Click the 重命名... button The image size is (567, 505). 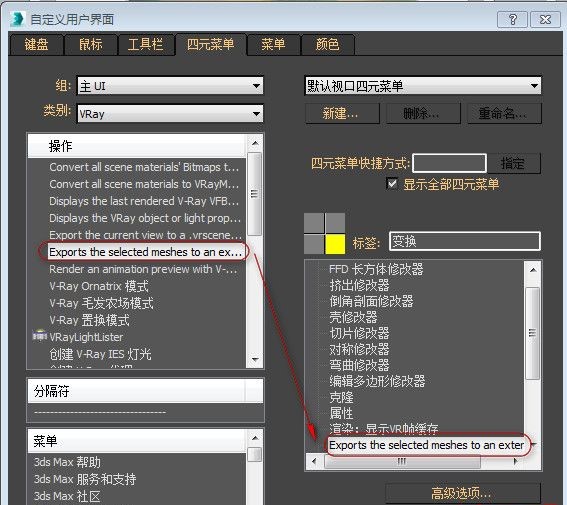point(504,114)
